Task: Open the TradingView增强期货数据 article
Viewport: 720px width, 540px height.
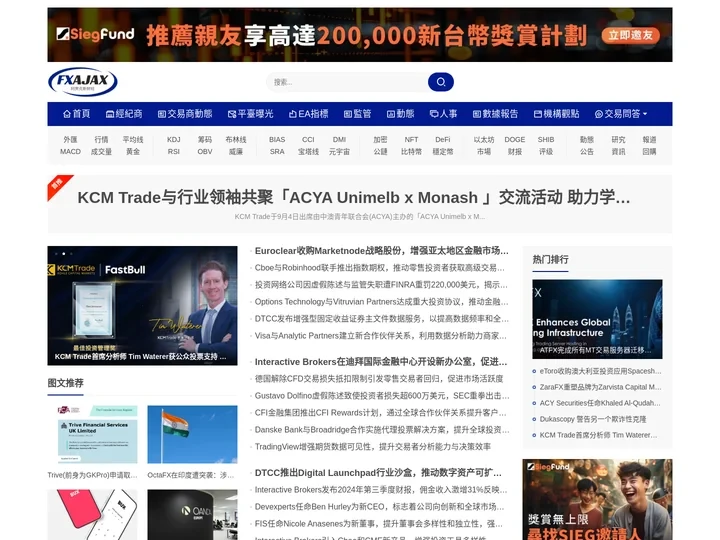Action: pyautogui.click(x=373, y=447)
